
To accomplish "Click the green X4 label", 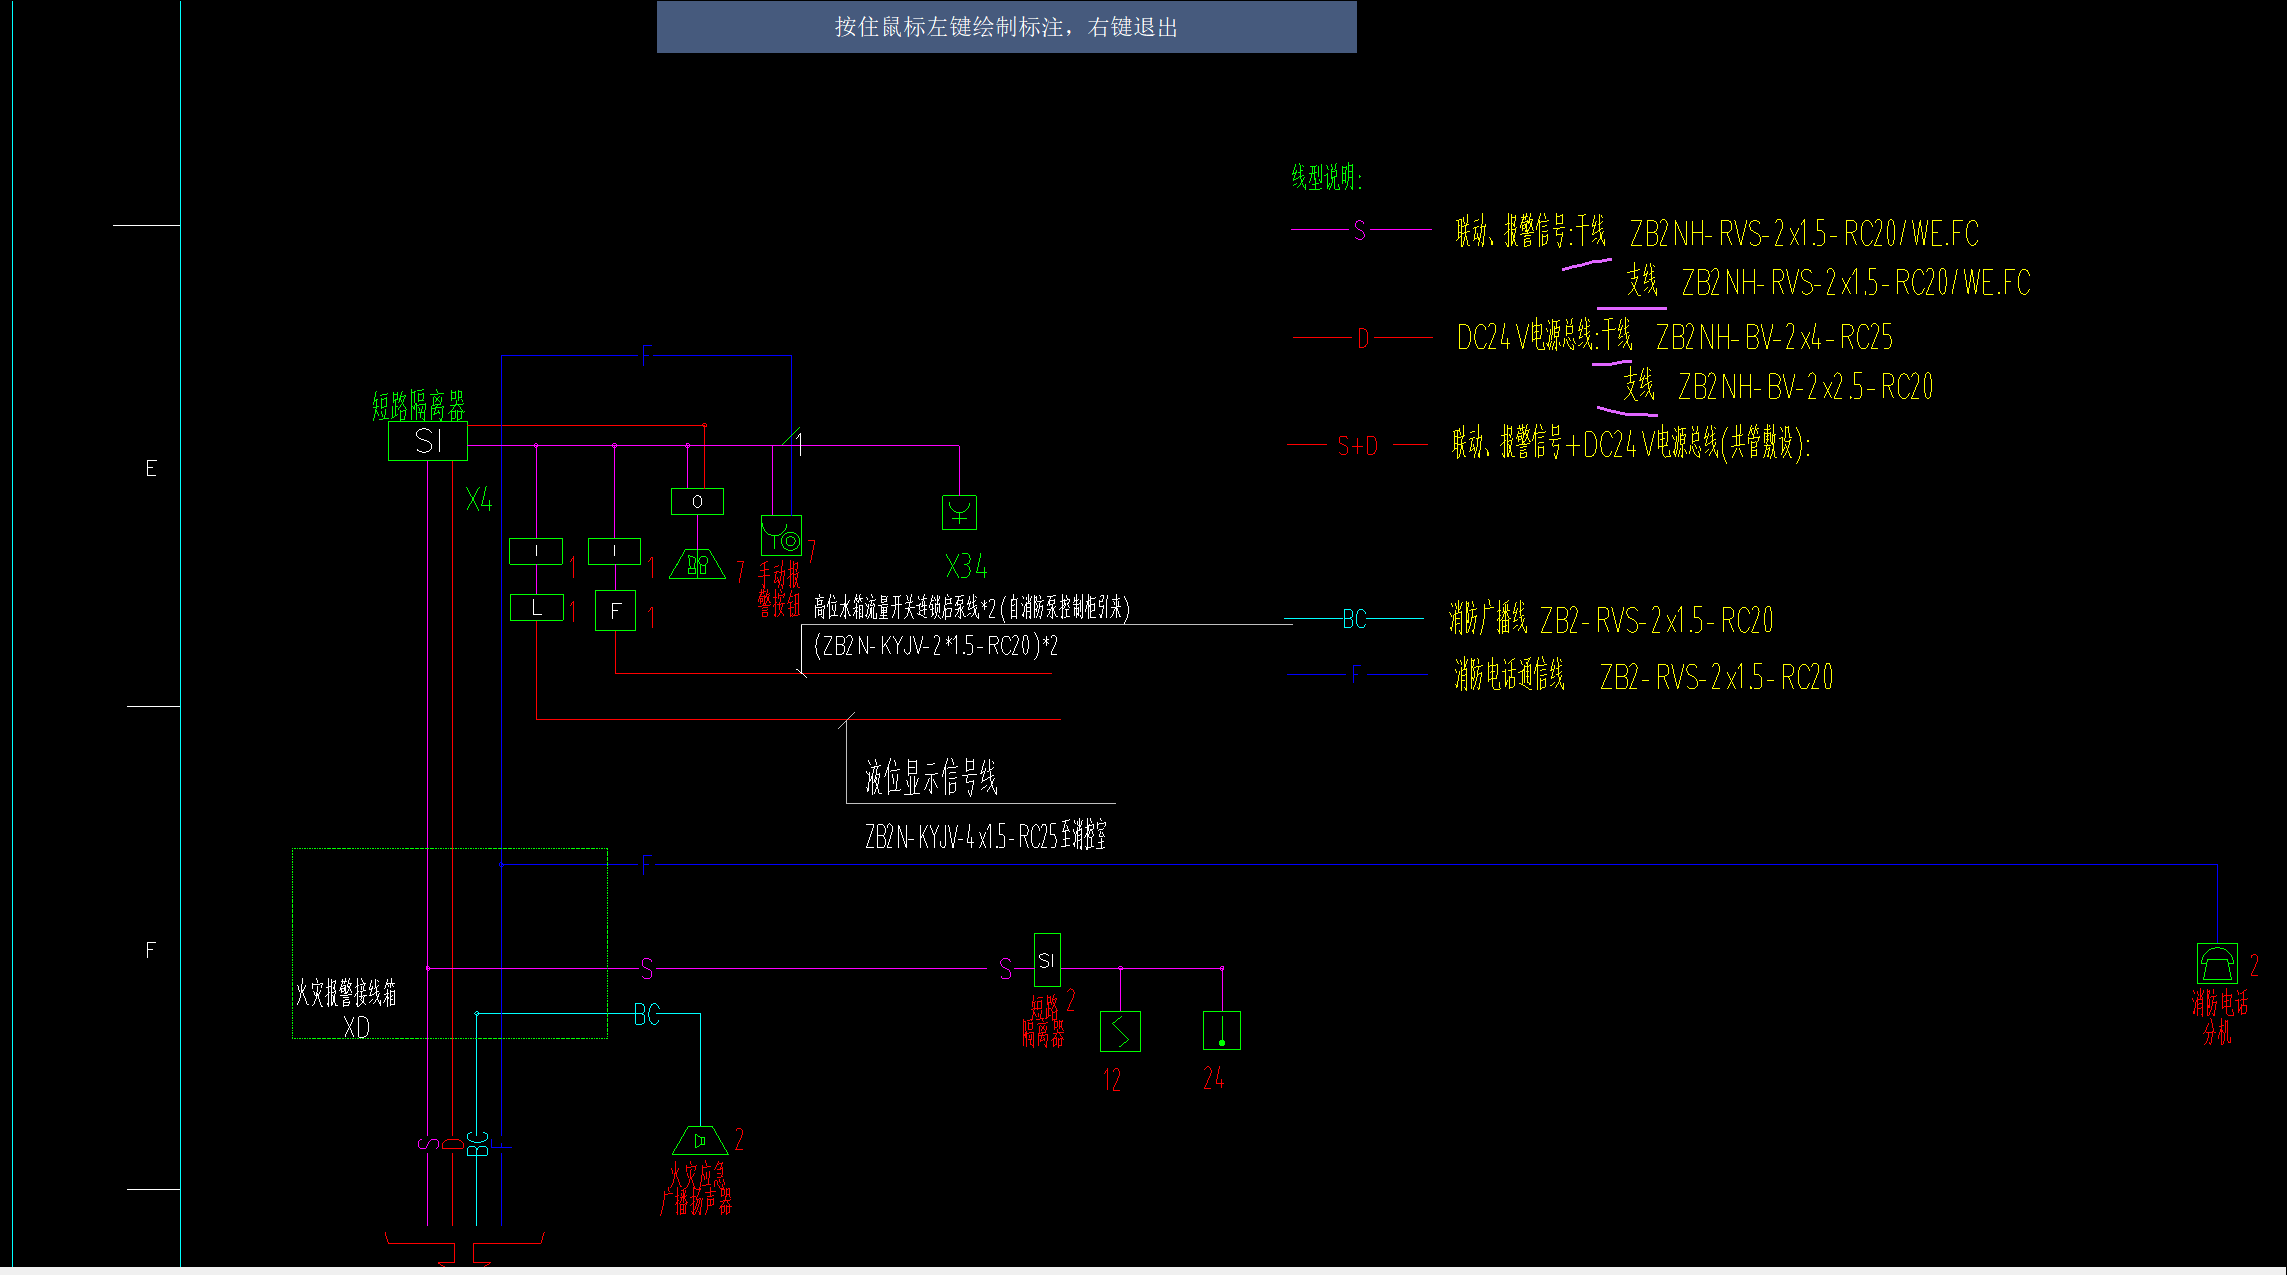I will click(x=479, y=500).
